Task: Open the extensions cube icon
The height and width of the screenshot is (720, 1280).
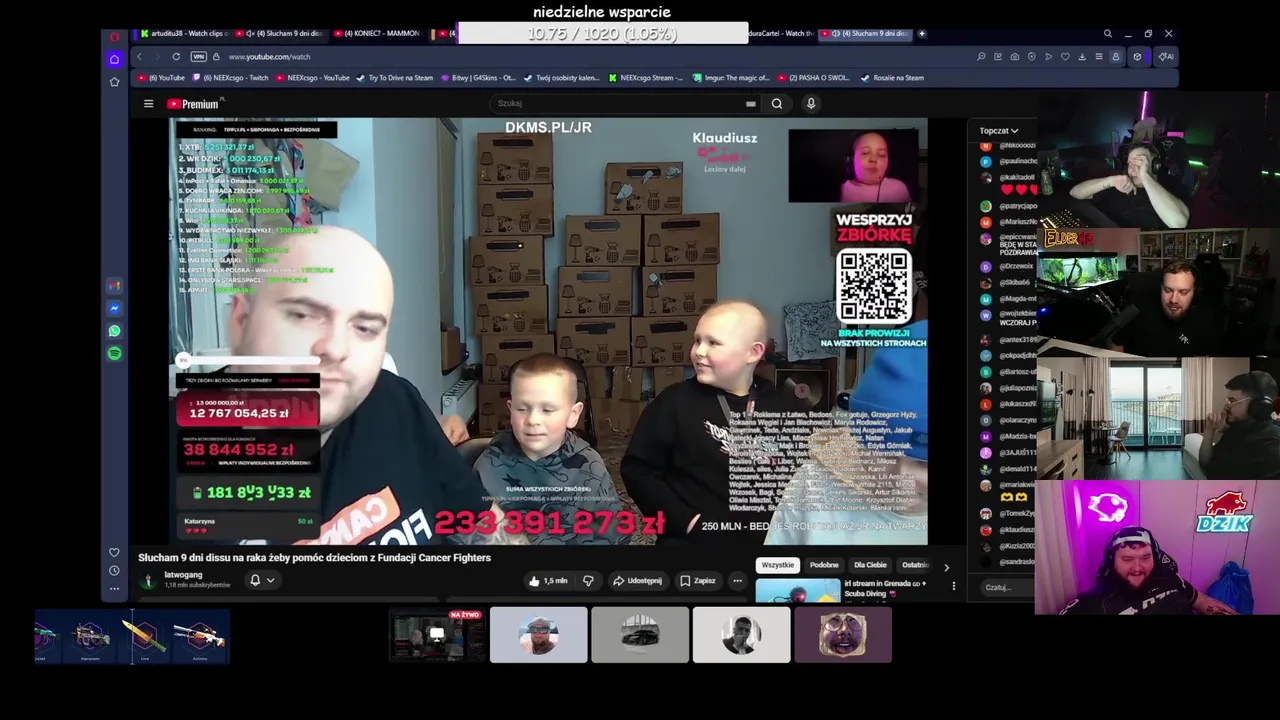Action: tap(1137, 57)
